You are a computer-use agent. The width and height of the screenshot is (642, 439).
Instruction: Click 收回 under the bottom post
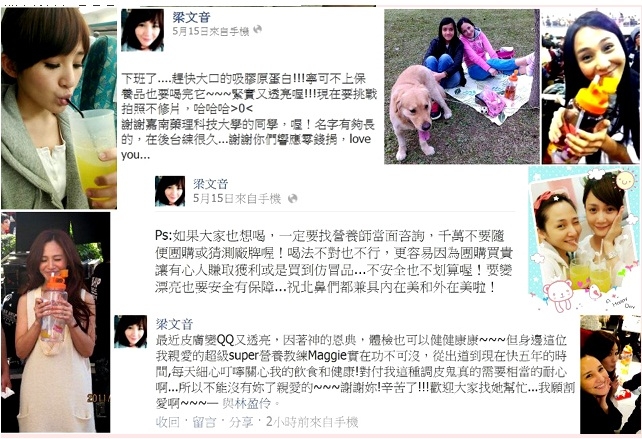[168, 422]
